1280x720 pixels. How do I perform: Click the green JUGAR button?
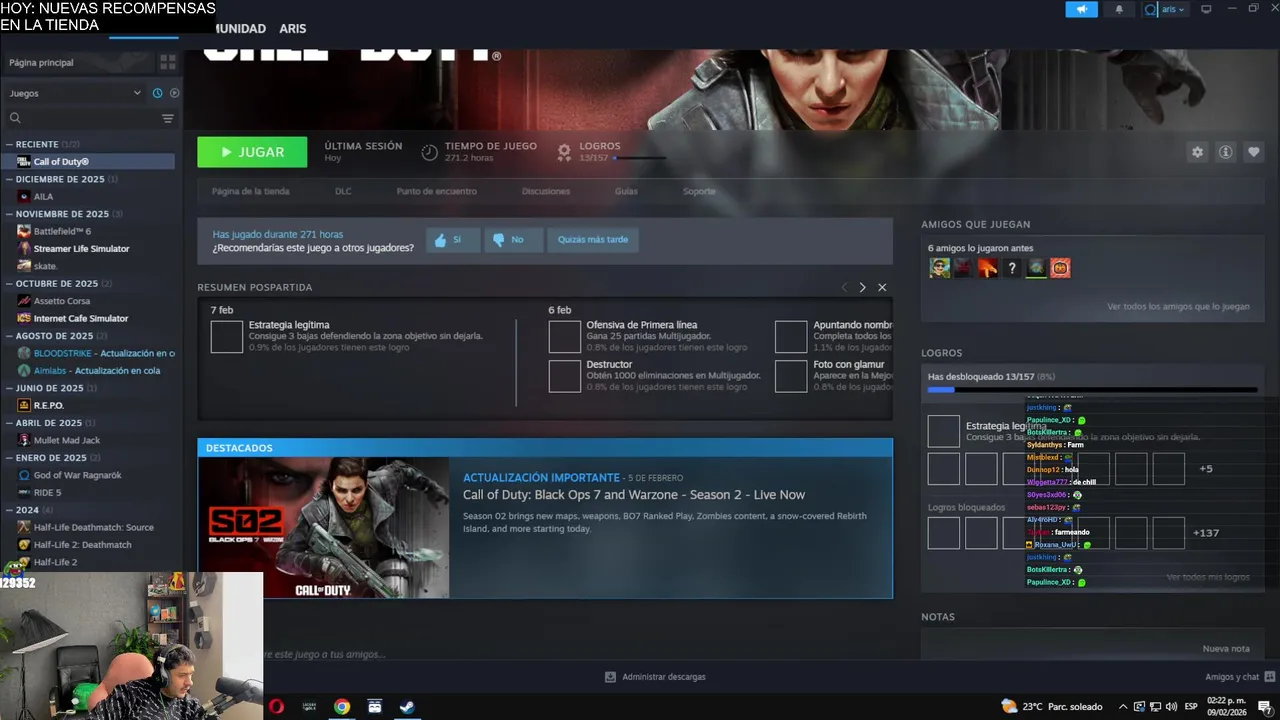252,152
